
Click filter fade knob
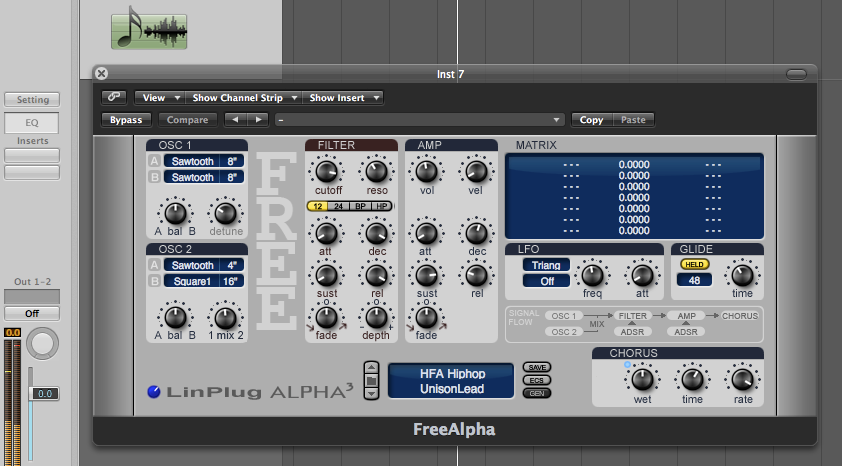point(326,317)
